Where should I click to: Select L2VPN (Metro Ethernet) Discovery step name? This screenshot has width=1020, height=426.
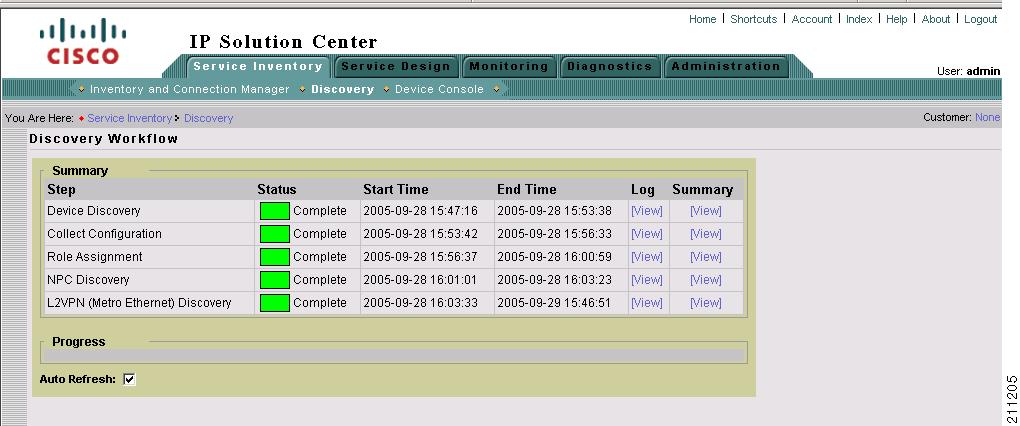click(x=139, y=302)
